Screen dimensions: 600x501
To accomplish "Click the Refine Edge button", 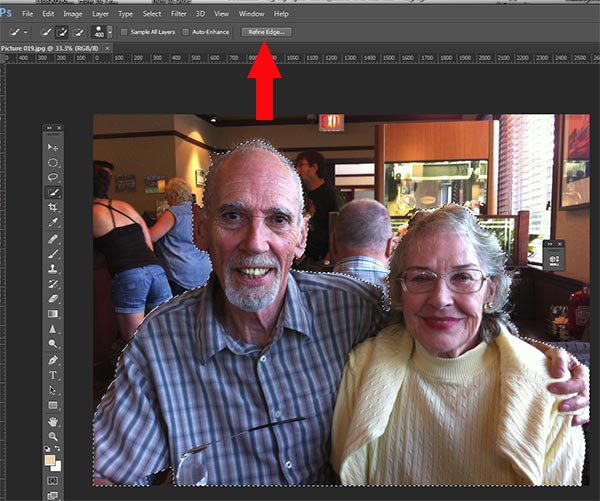I will (x=266, y=32).
